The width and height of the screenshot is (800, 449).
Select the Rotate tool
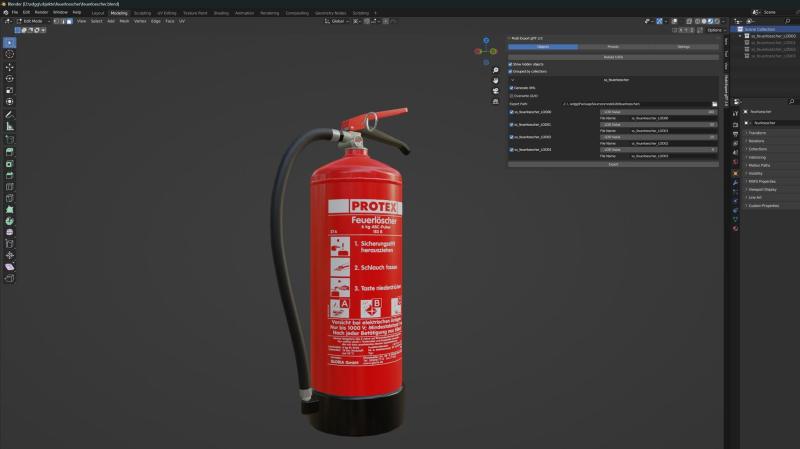point(10,79)
